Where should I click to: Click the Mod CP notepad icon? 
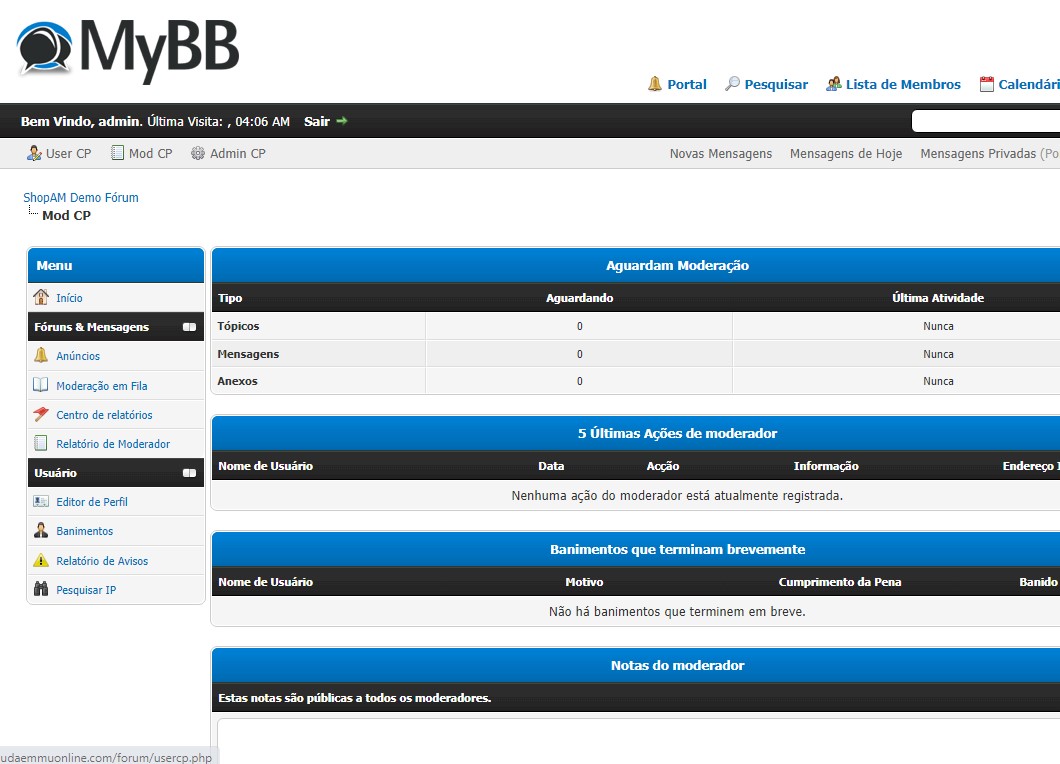coord(118,153)
